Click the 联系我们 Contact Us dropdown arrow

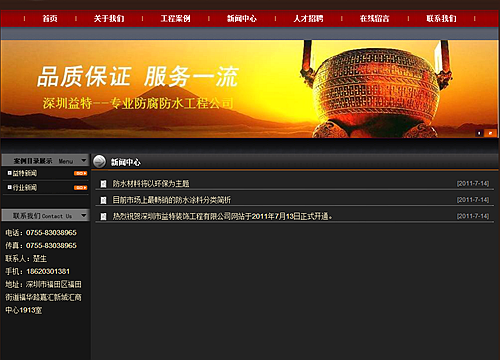pos(84,216)
